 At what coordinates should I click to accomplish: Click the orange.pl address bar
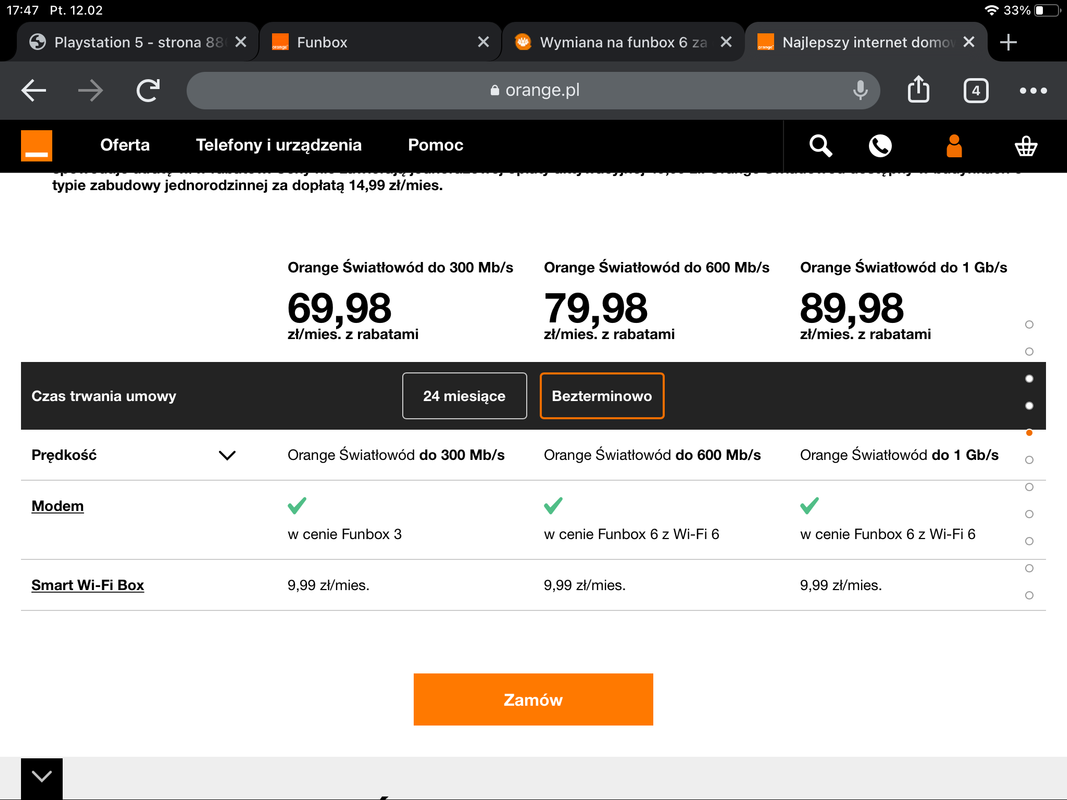(x=533, y=90)
